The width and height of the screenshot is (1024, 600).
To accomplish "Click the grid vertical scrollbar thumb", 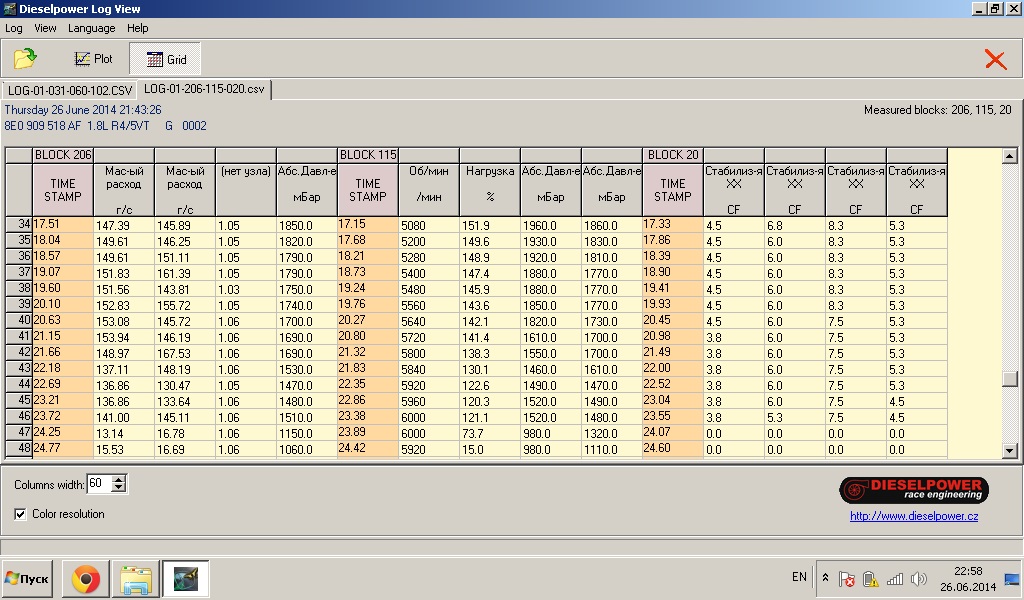I will [x=1010, y=379].
